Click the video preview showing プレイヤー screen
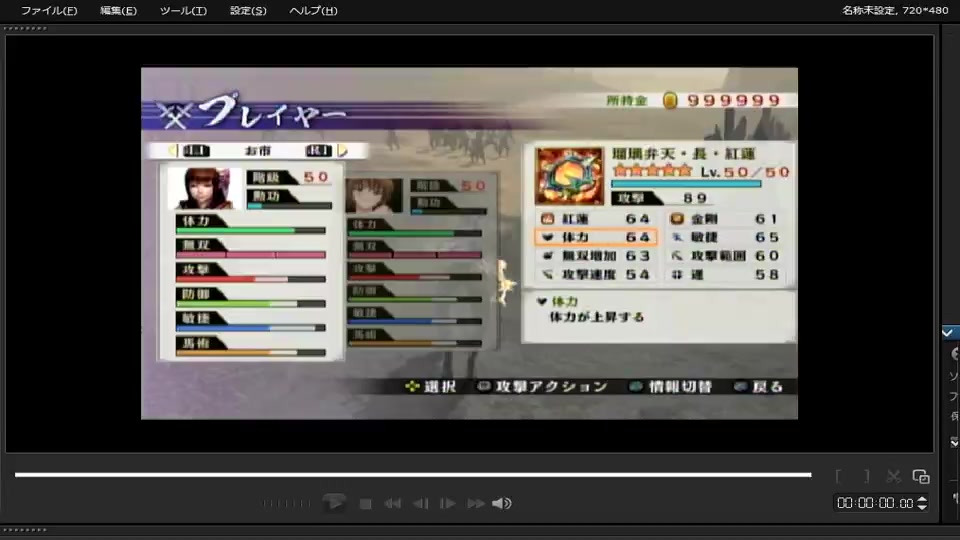 [x=469, y=243]
